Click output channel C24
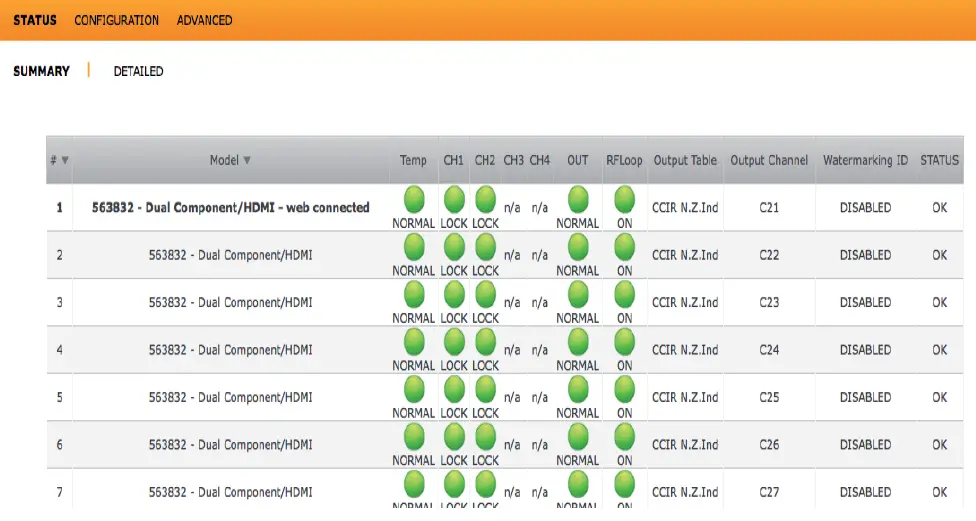The height and width of the screenshot is (521, 976). coord(769,350)
